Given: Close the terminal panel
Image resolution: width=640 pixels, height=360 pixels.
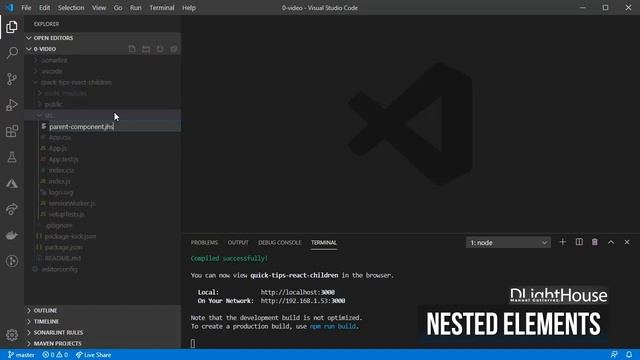Looking at the screenshot, I should point(627,242).
